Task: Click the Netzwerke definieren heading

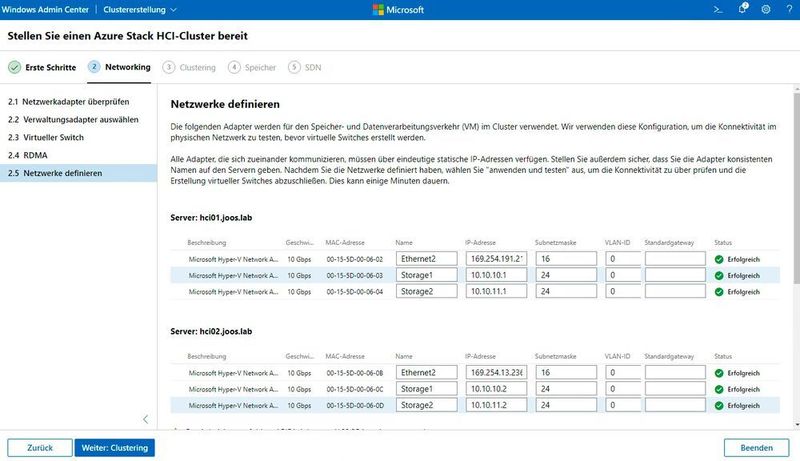Action: (x=225, y=104)
